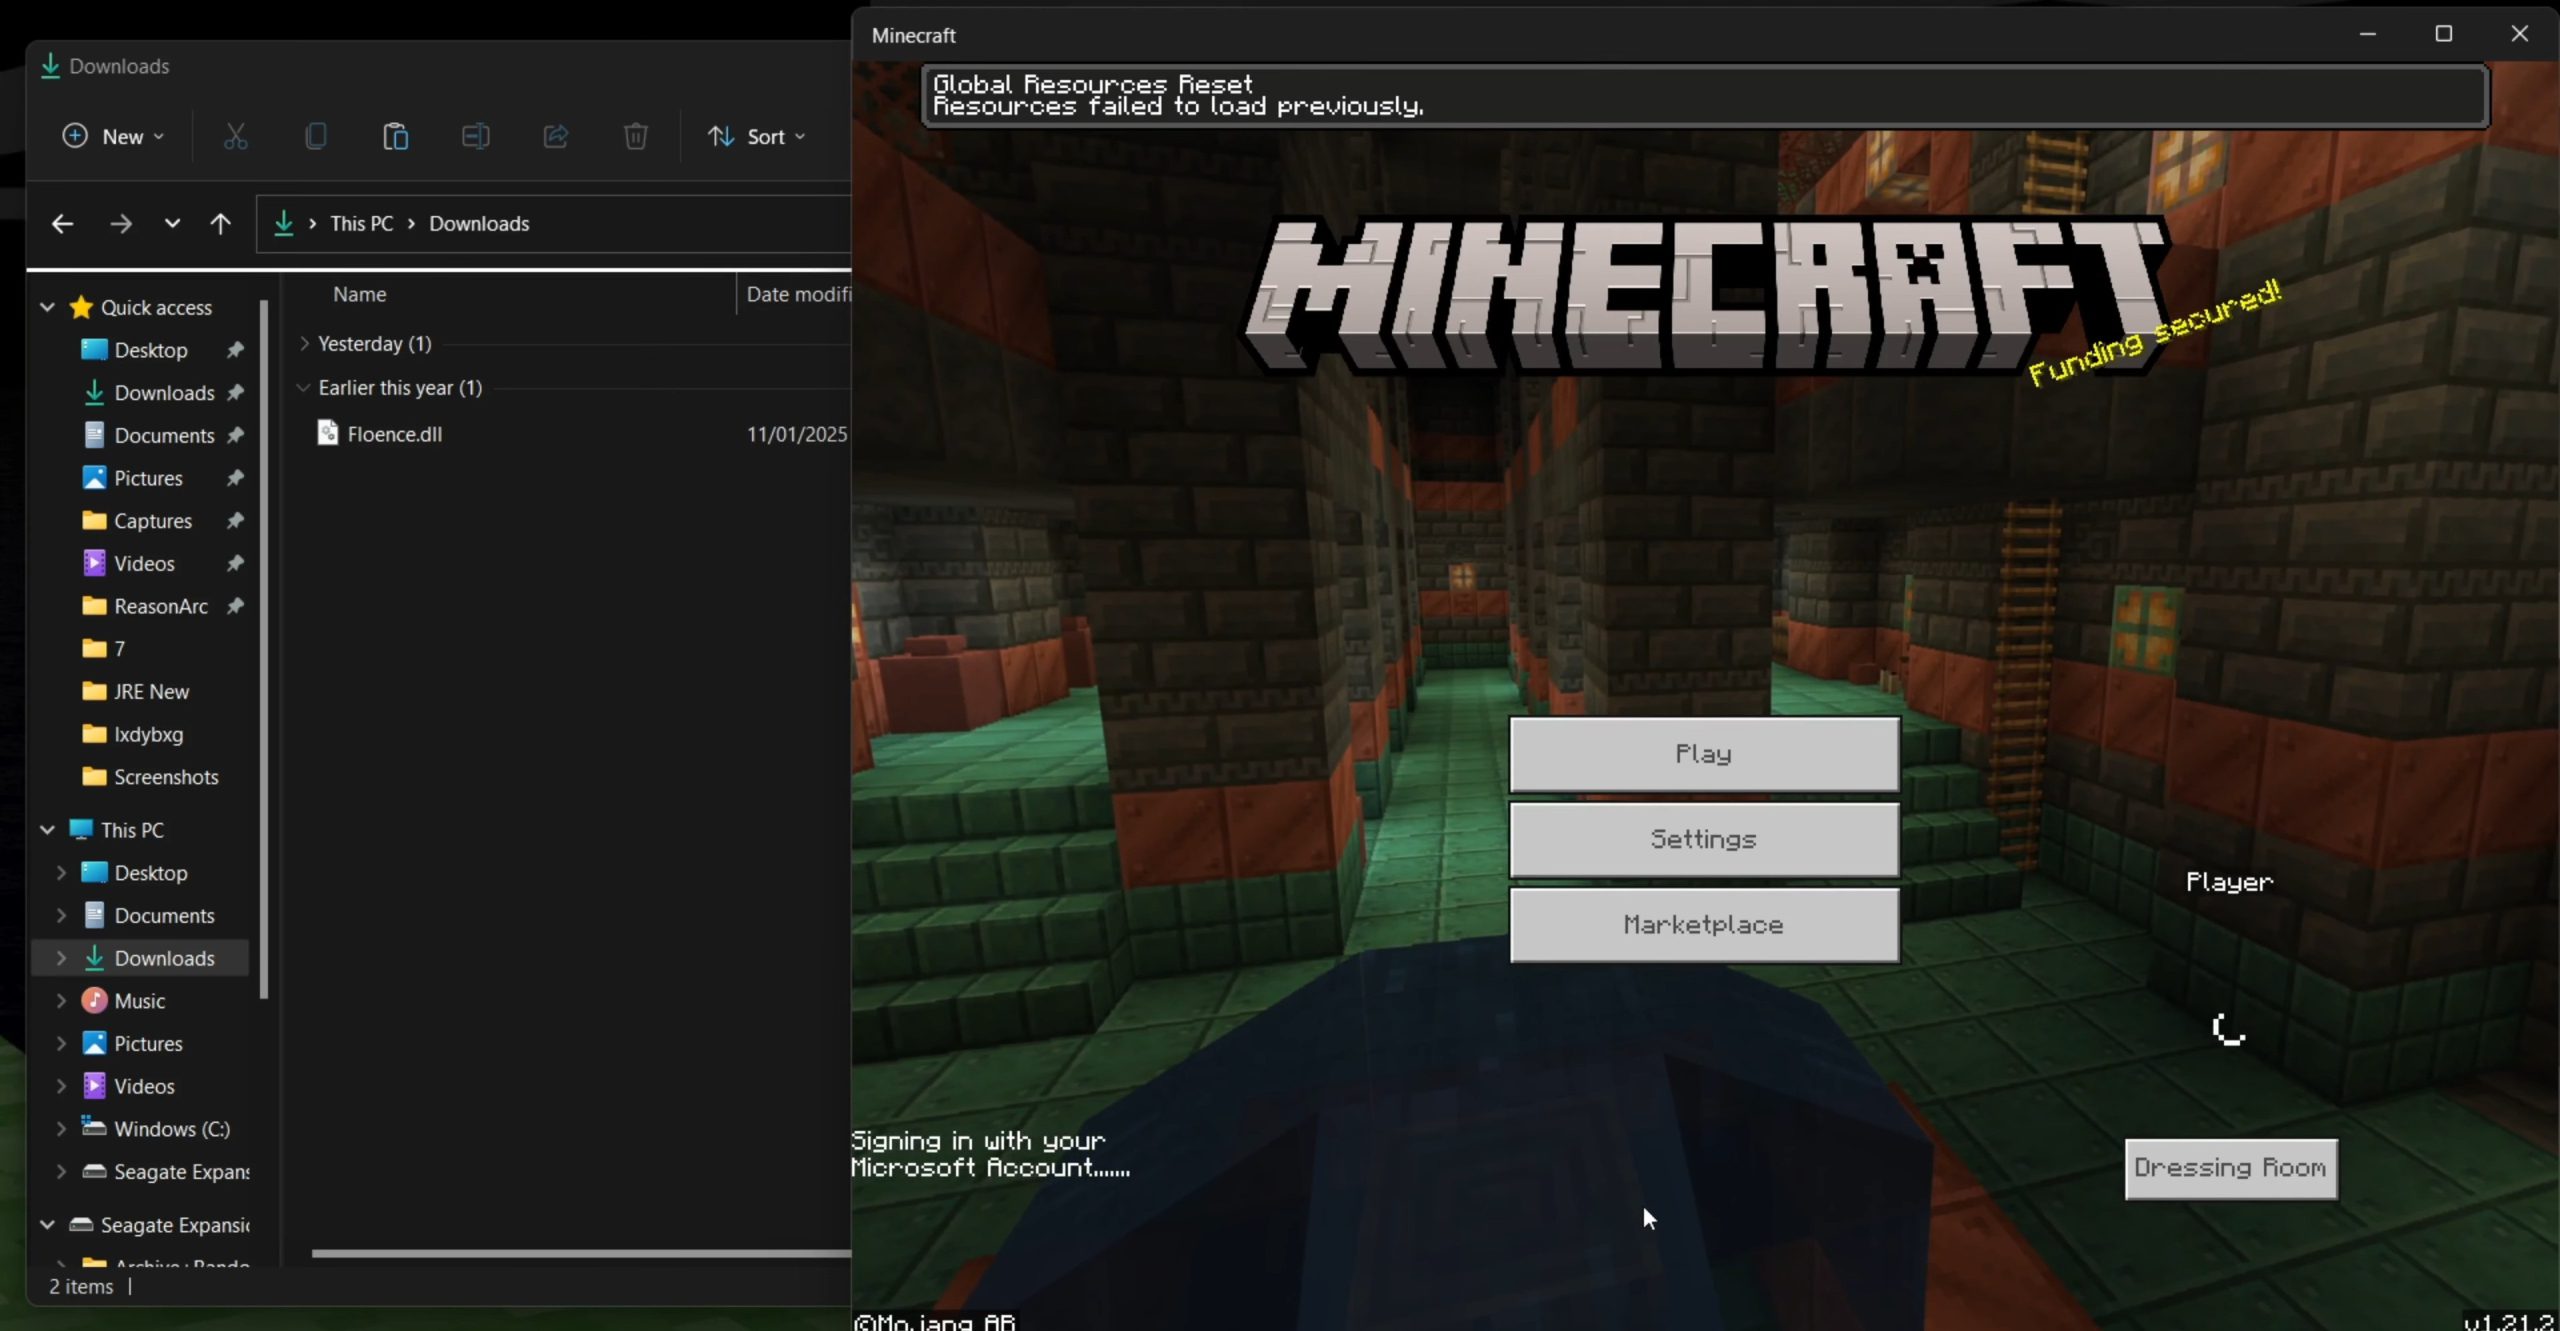
Task: Open the Dressing Room button
Action: 2230,1168
